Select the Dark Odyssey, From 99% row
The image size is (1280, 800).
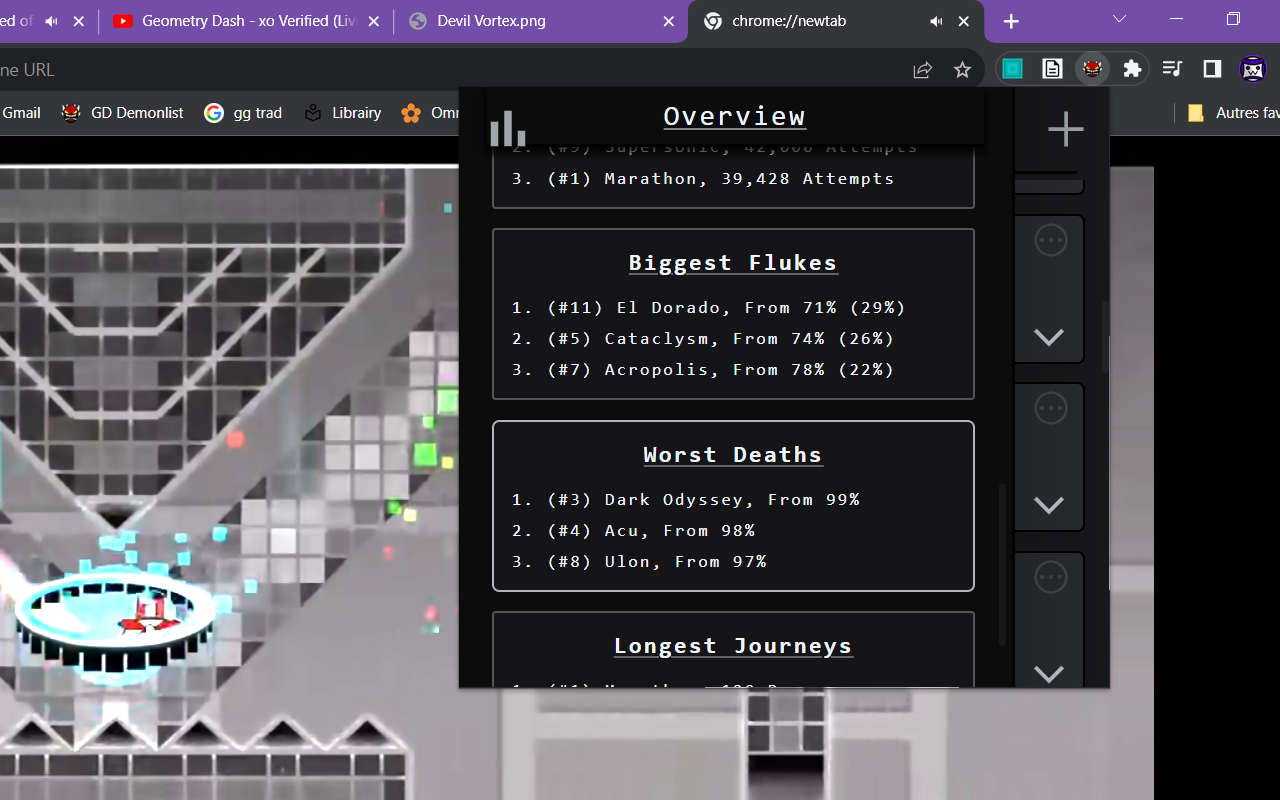tap(686, 500)
